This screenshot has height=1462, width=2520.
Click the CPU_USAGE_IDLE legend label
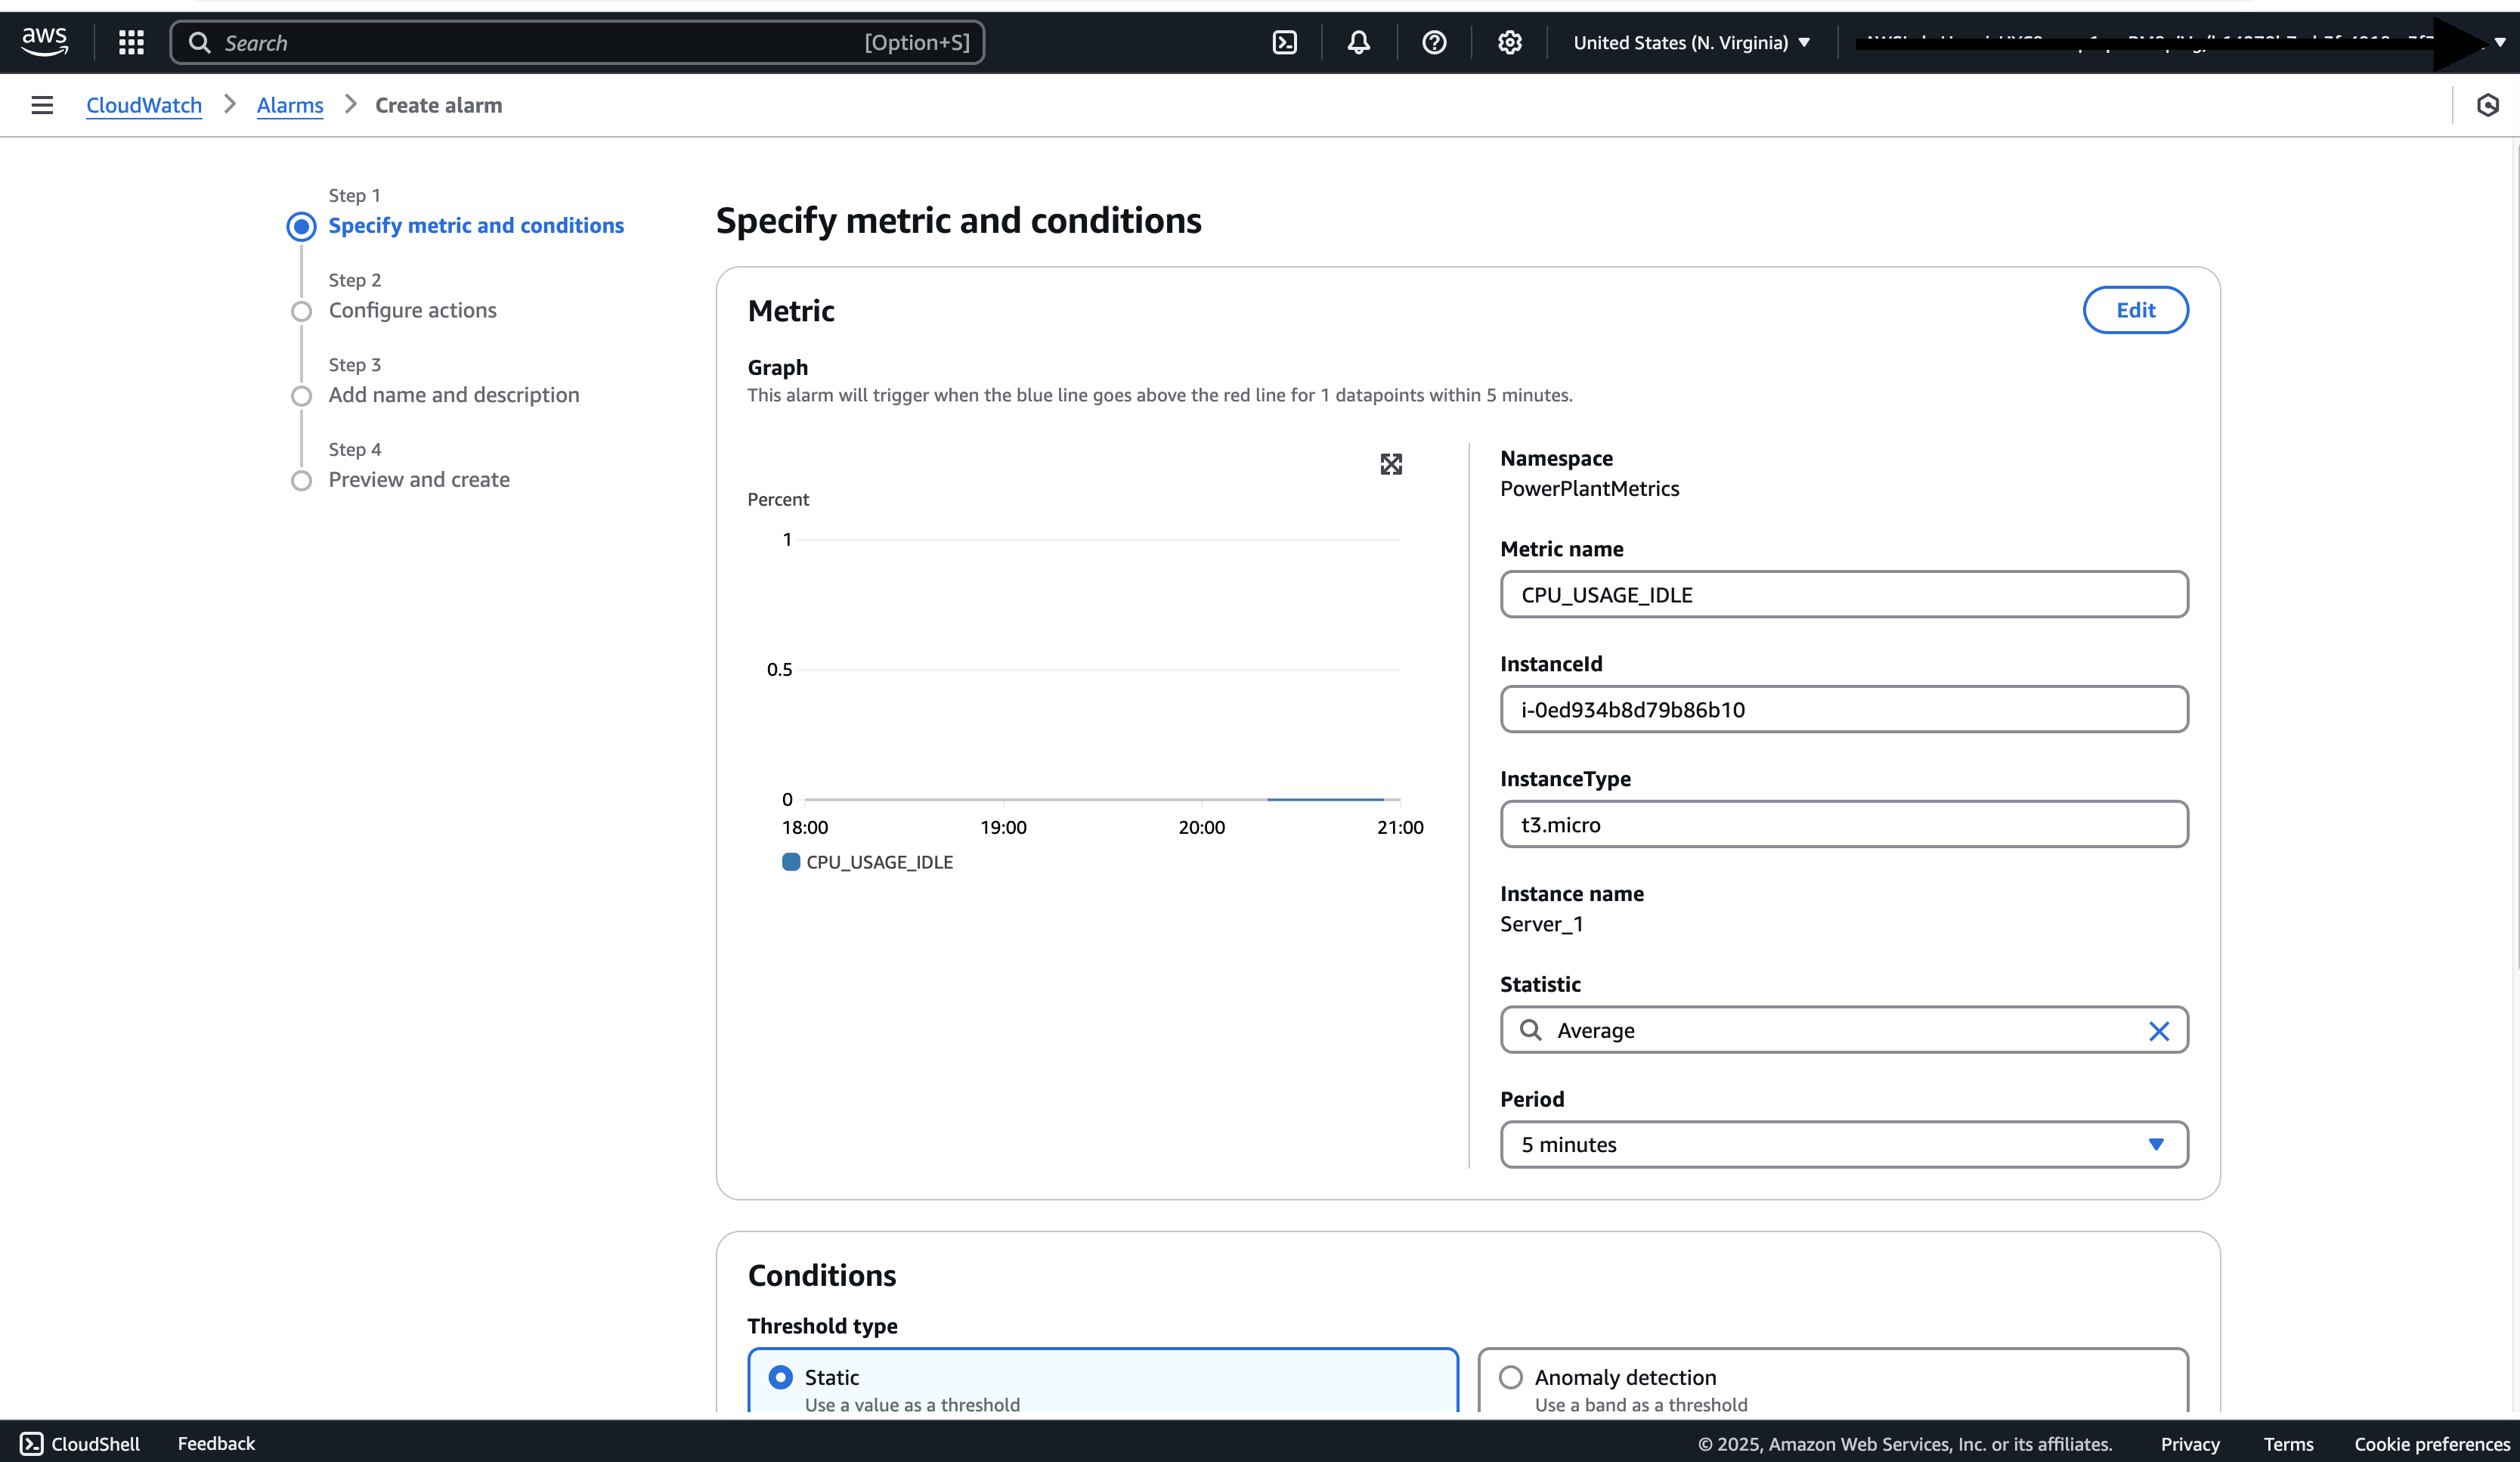[x=879, y=862]
